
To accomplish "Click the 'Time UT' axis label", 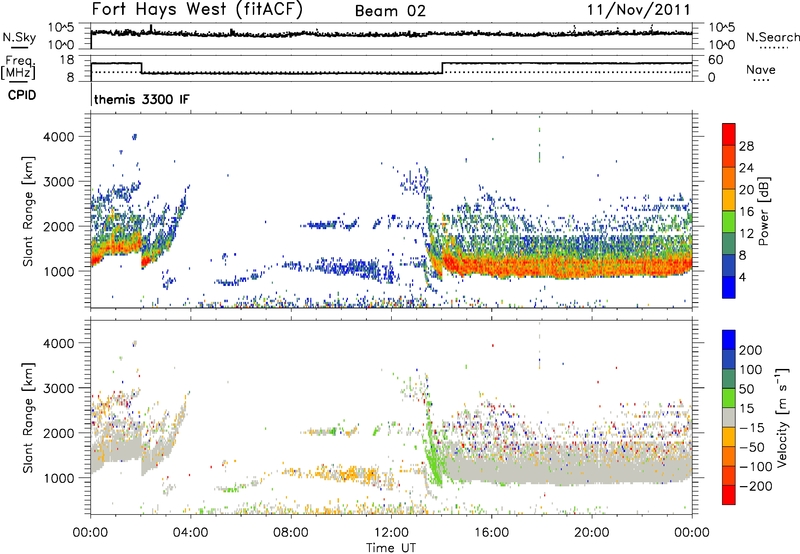I will pyautogui.click(x=391, y=548).
